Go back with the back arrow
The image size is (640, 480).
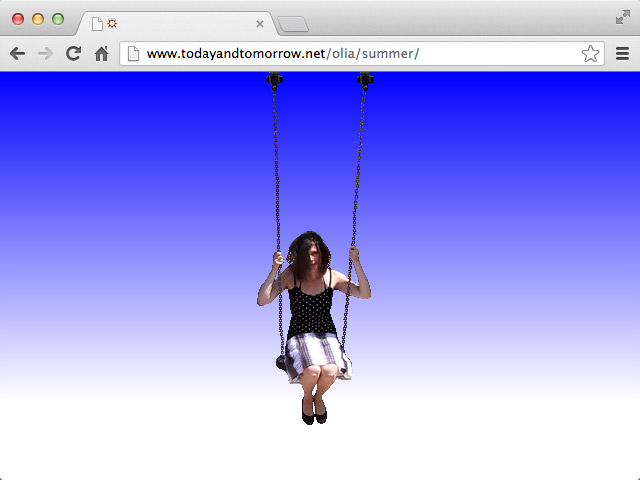[18, 53]
